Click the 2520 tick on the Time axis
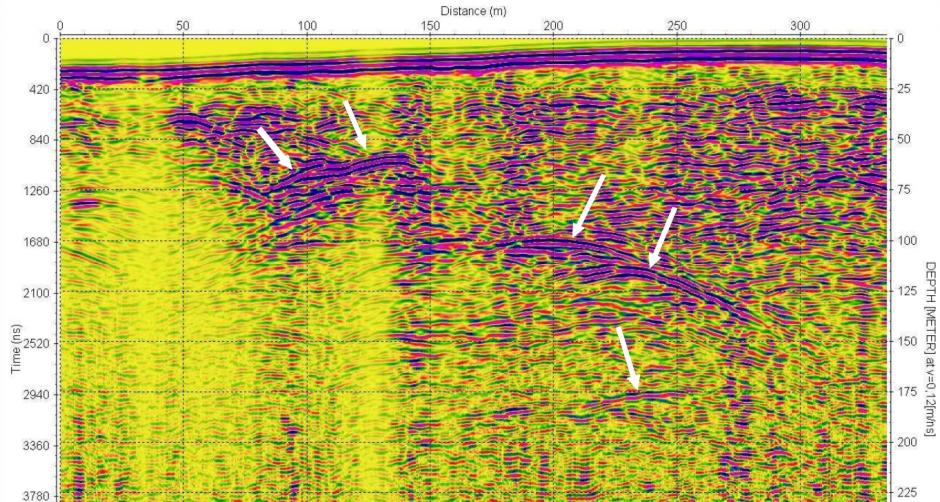The width and height of the screenshot is (940, 502). tap(38, 343)
